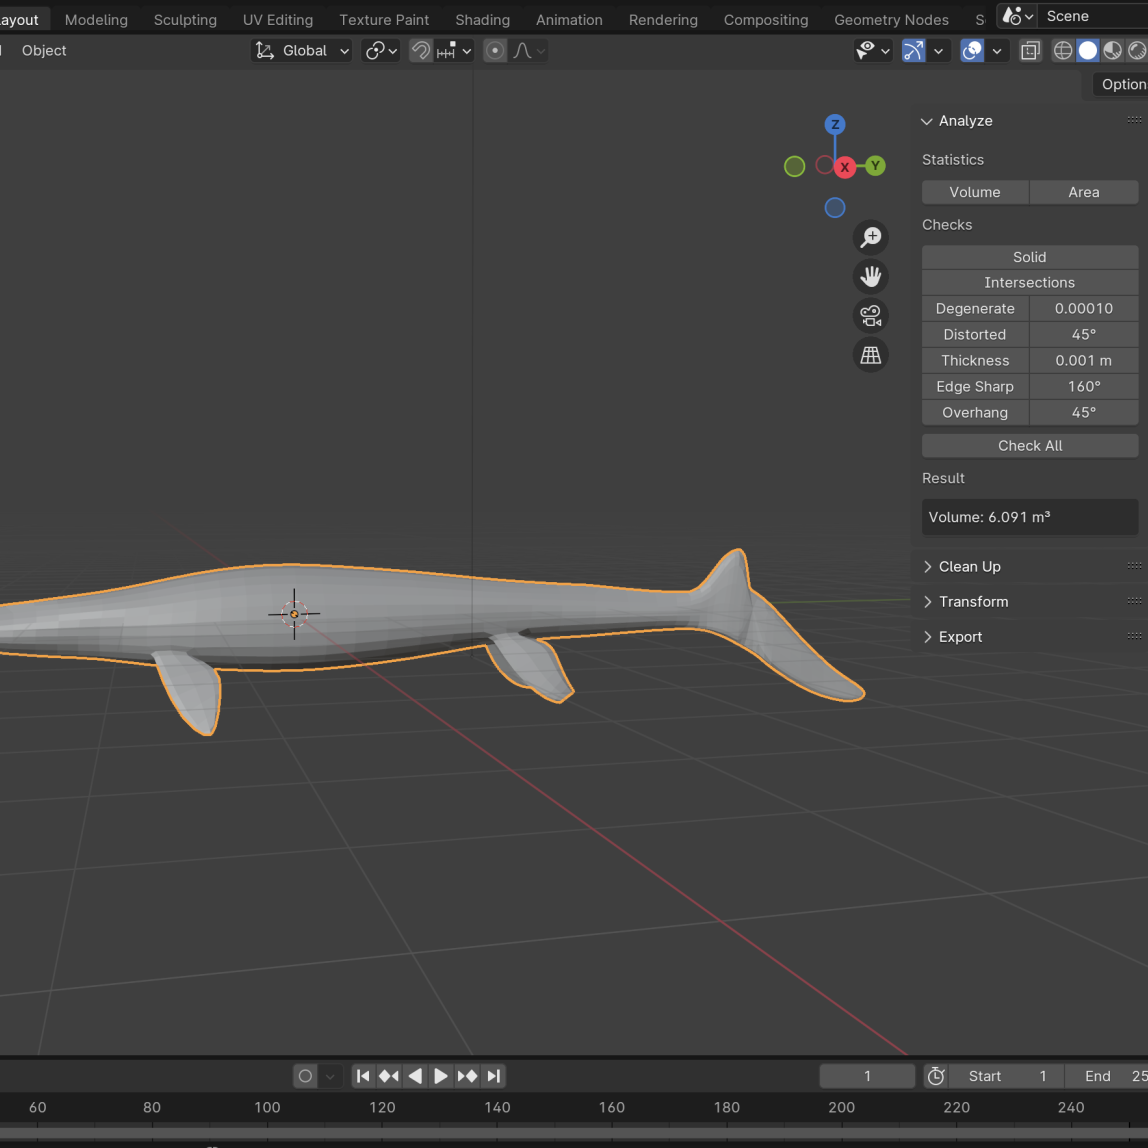Click the blue Z axis on gizmo
The width and height of the screenshot is (1148, 1148).
[x=835, y=125]
